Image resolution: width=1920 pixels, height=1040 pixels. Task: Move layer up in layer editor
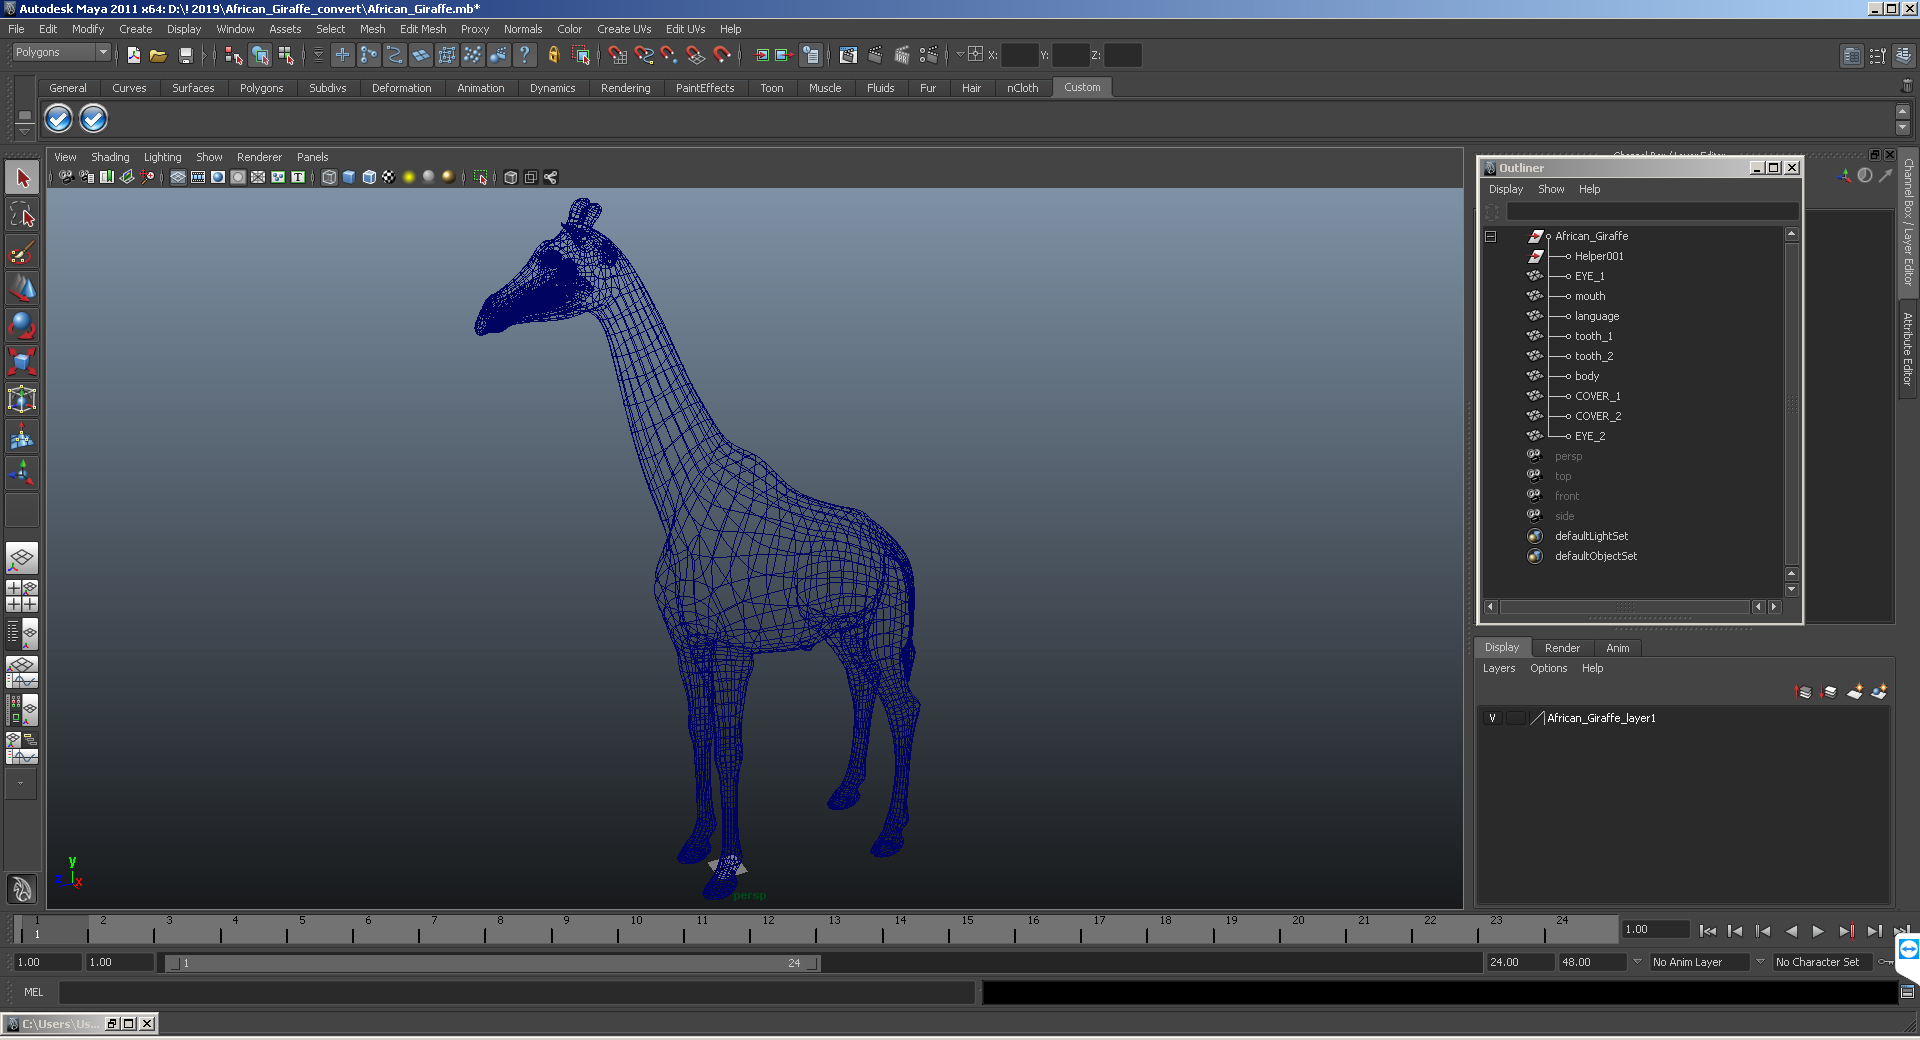tap(1804, 692)
